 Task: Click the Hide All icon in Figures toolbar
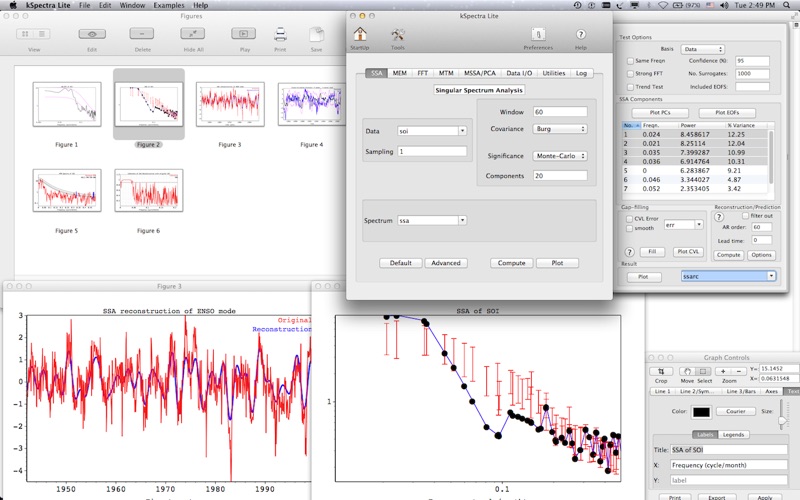tap(193, 34)
